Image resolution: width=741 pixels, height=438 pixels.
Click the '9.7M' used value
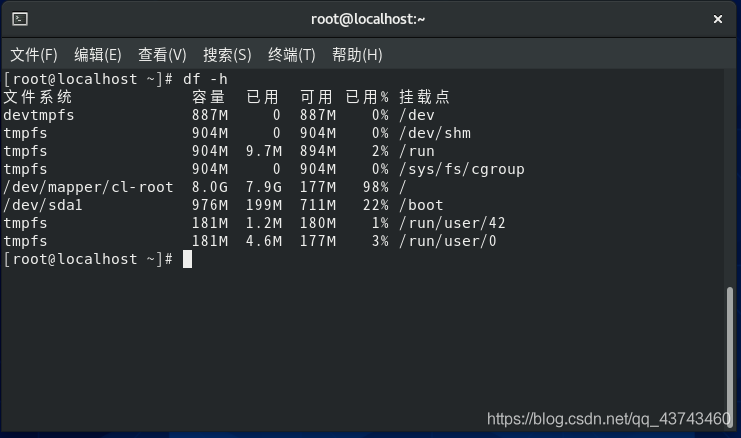[264, 151]
